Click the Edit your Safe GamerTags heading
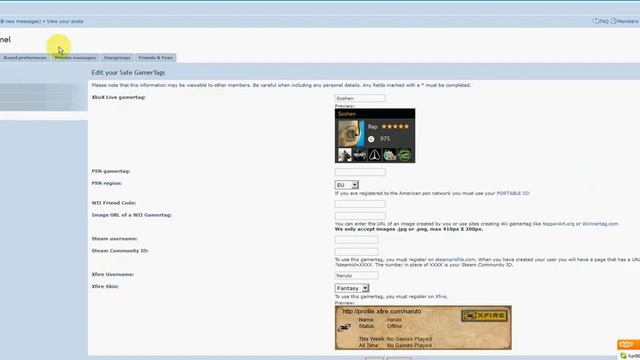 [128, 73]
